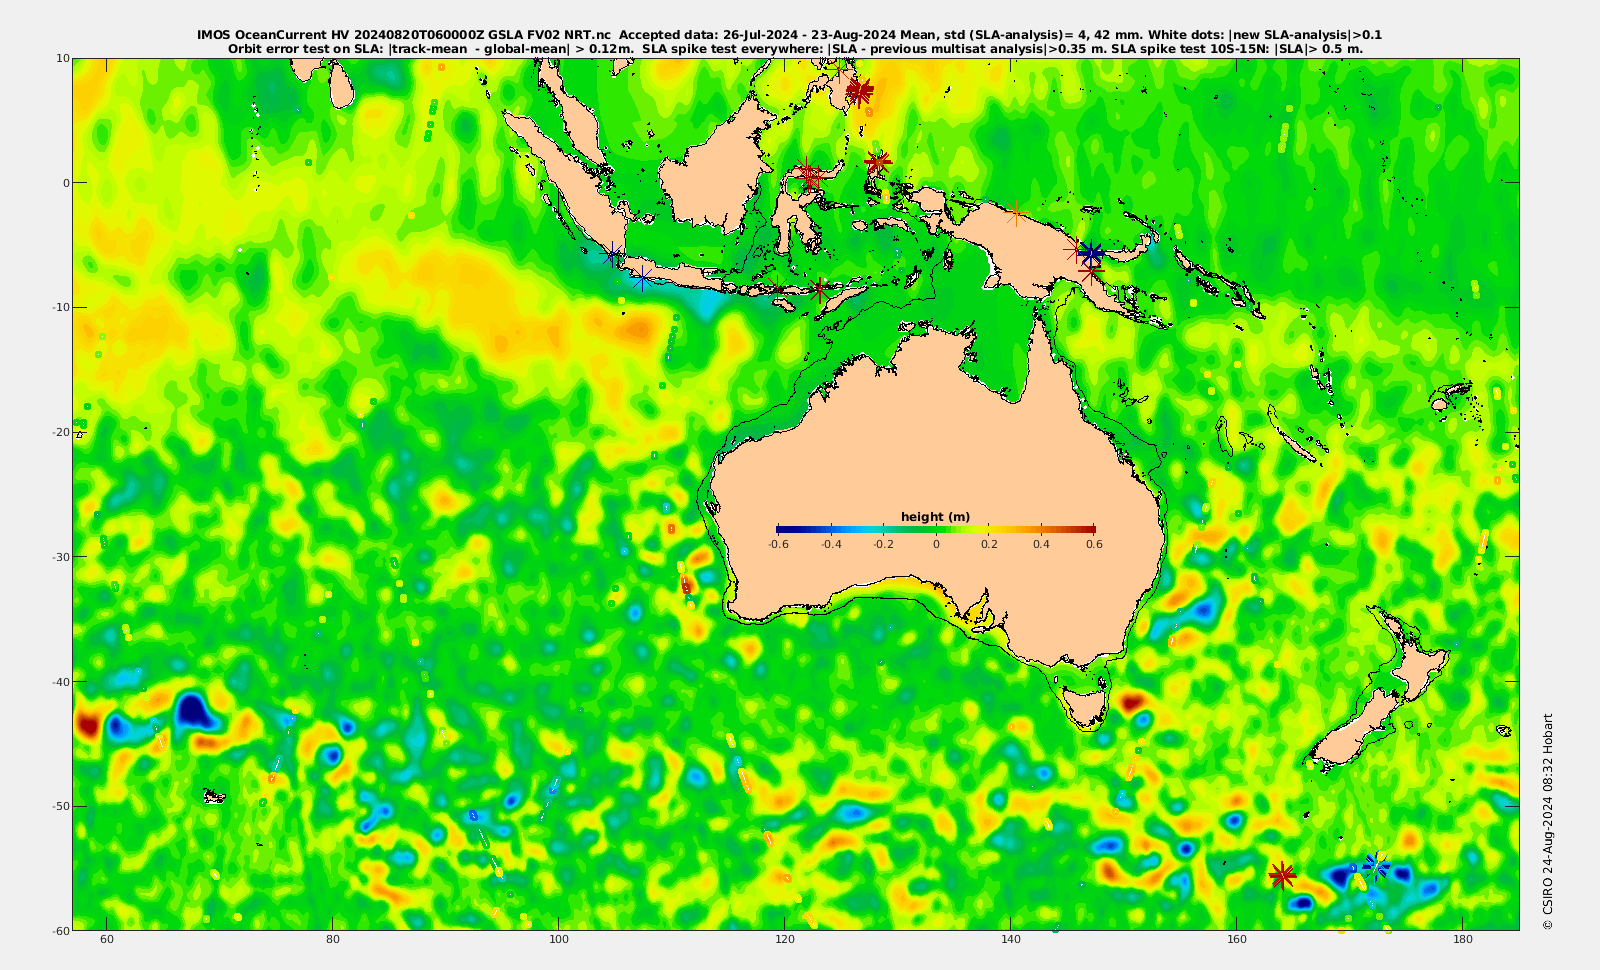Viewport: 1600px width, 970px height.
Task: Click the longitude axis label "120"
Action: click(785, 940)
